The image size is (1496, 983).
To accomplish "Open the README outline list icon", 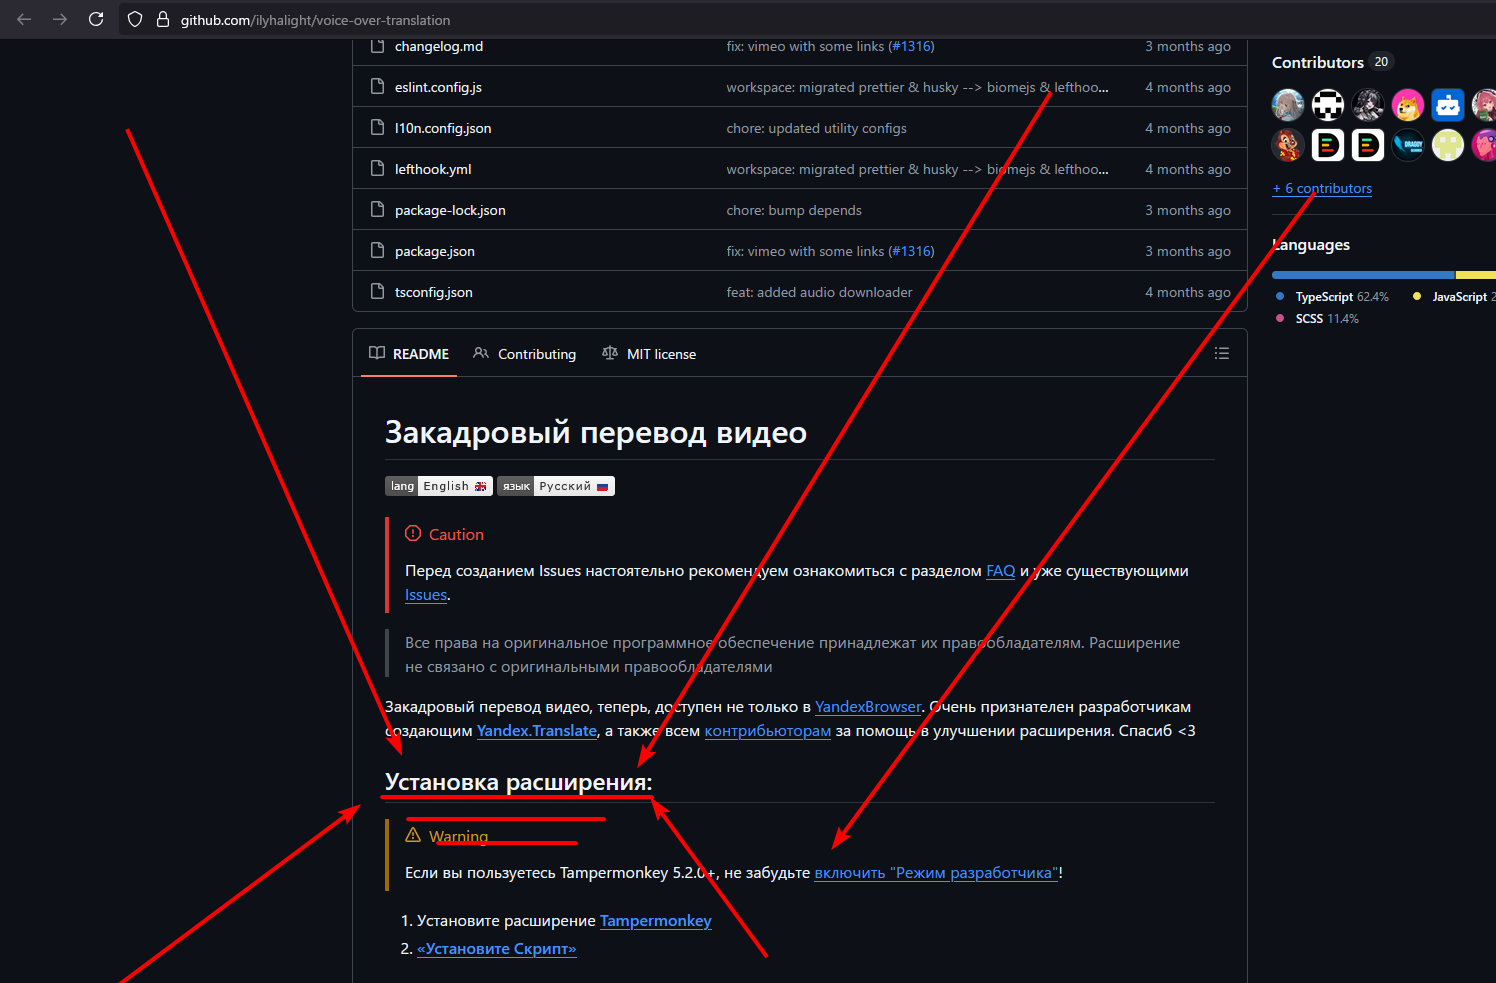I will pyautogui.click(x=1221, y=353).
